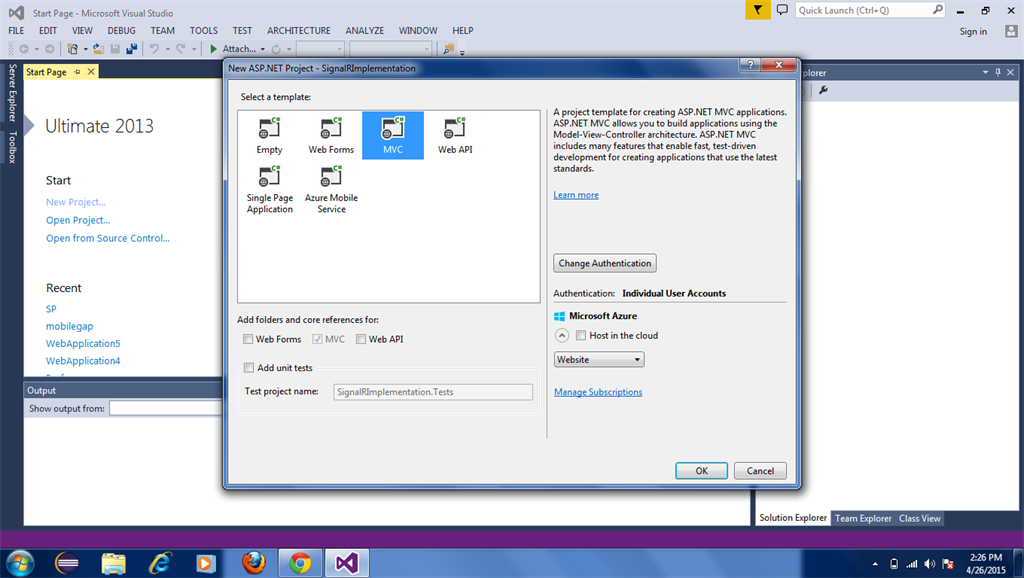Select the MVC template
This screenshot has width=1024, height=578.
392,136
